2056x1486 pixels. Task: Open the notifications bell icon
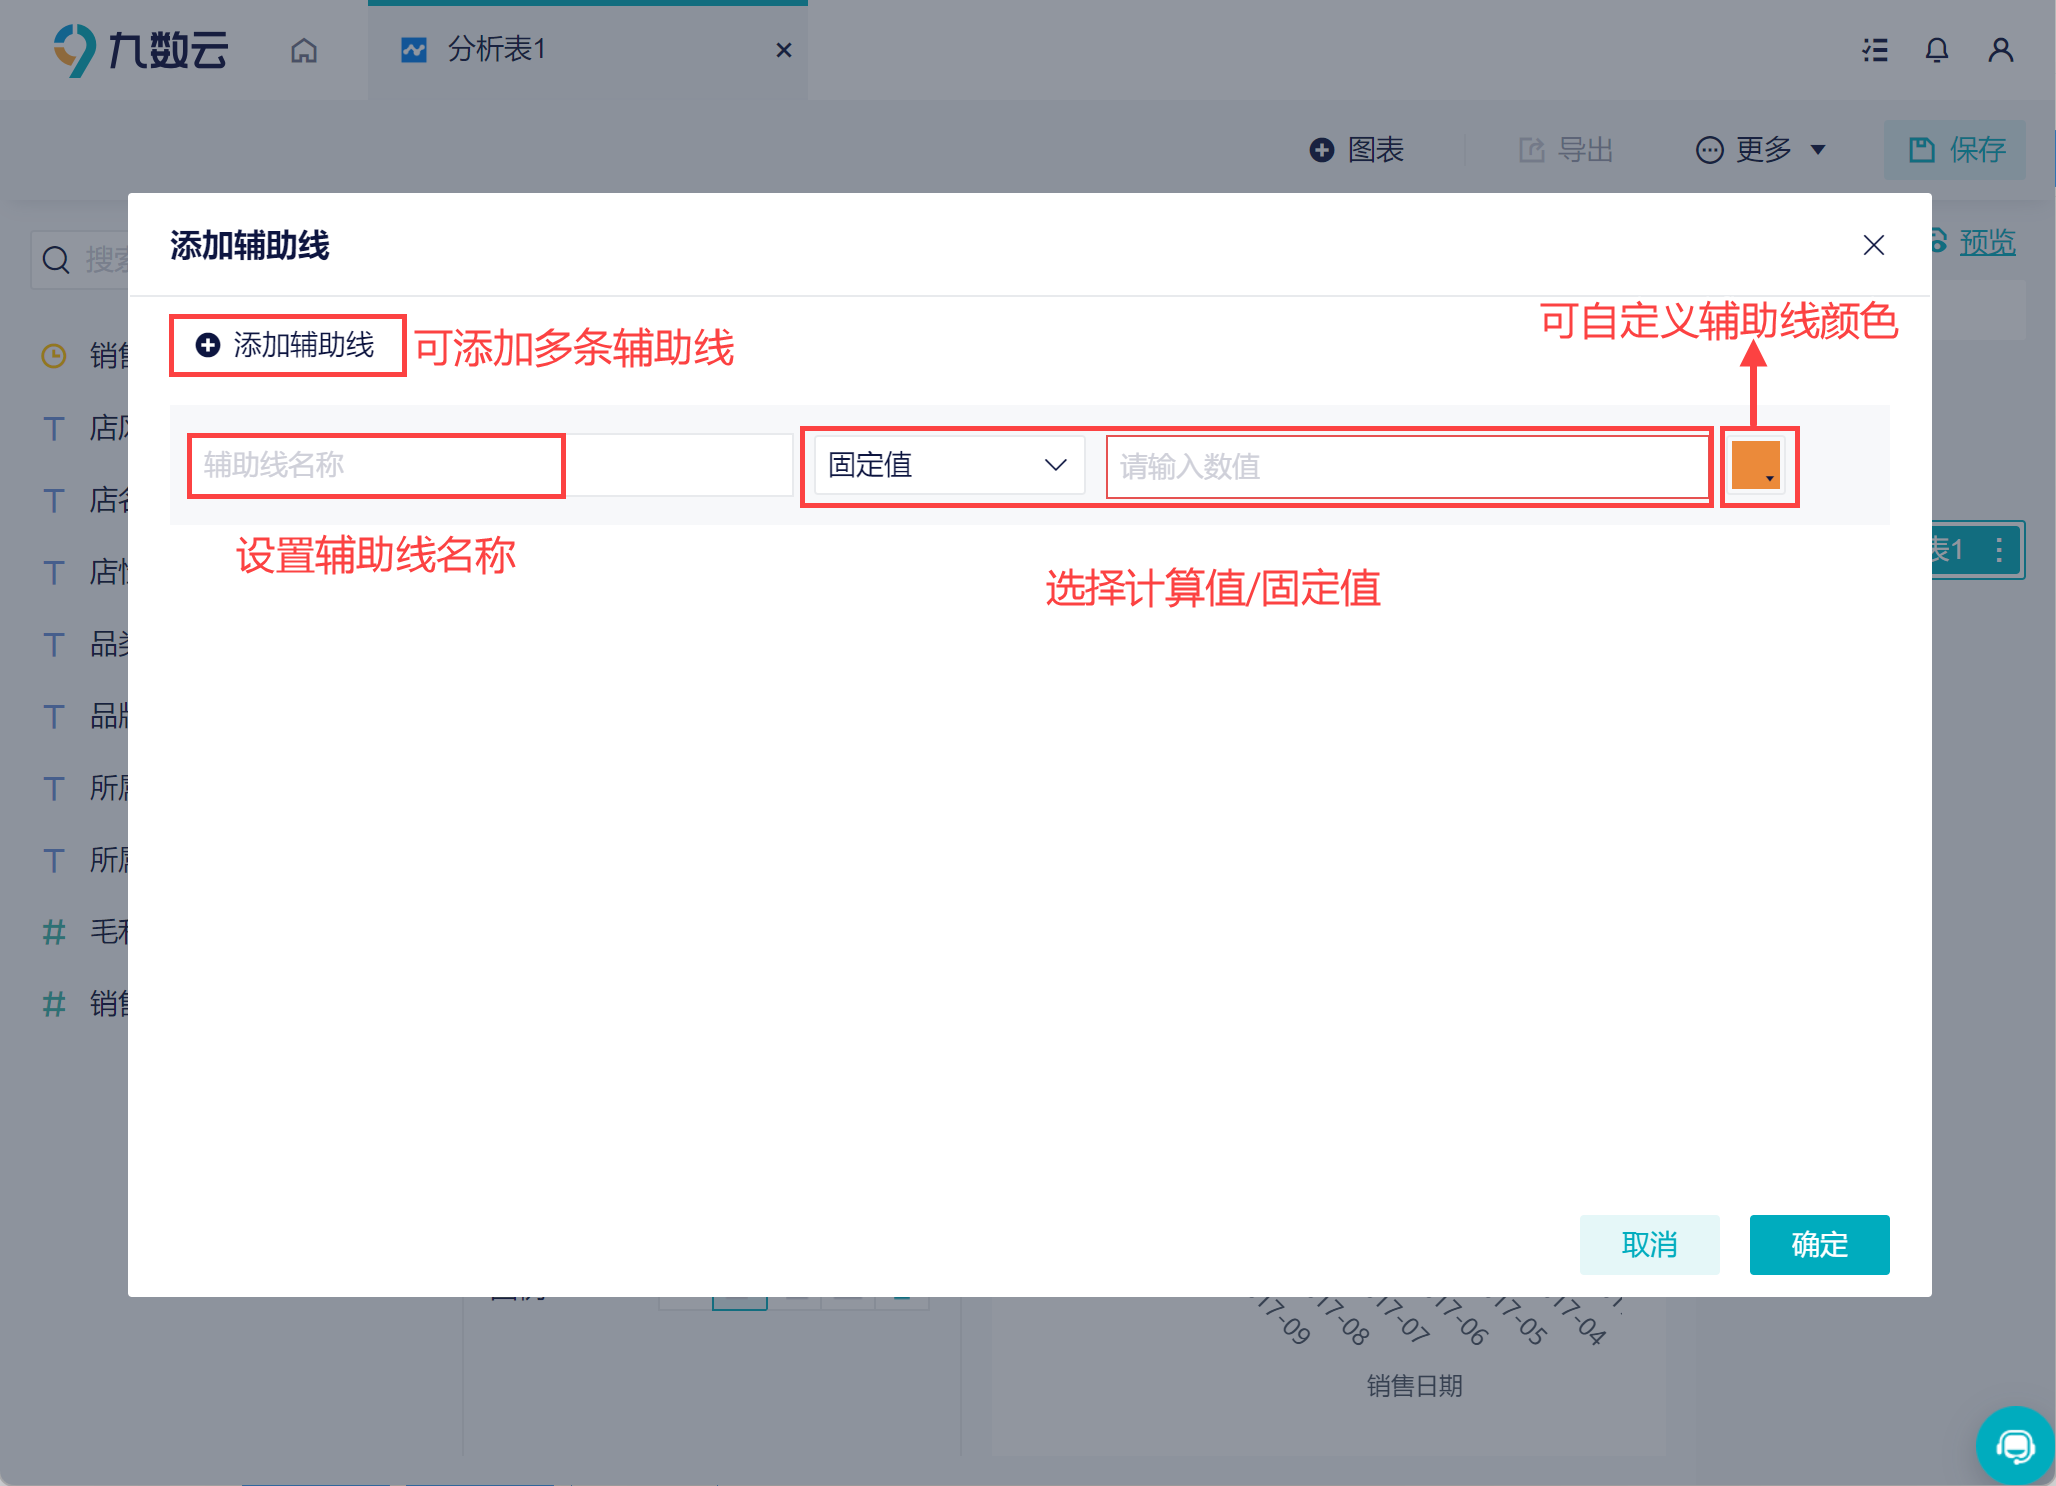click(x=1936, y=50)
